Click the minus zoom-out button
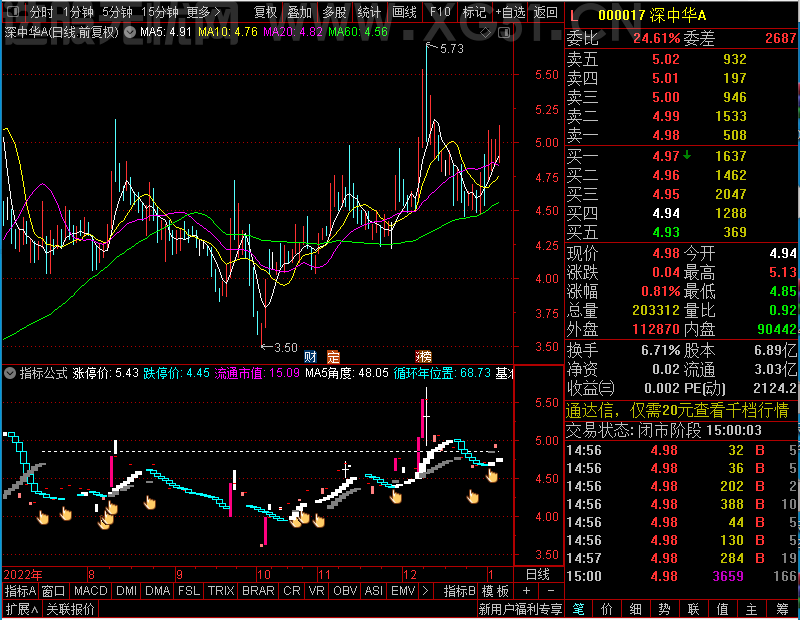800x620 pixels. [551, 591]
